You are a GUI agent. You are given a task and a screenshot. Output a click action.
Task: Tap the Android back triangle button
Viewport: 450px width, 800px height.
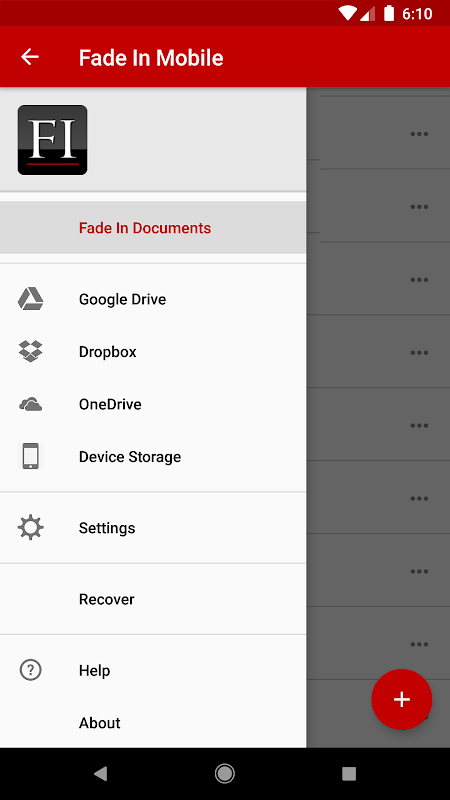101,774
